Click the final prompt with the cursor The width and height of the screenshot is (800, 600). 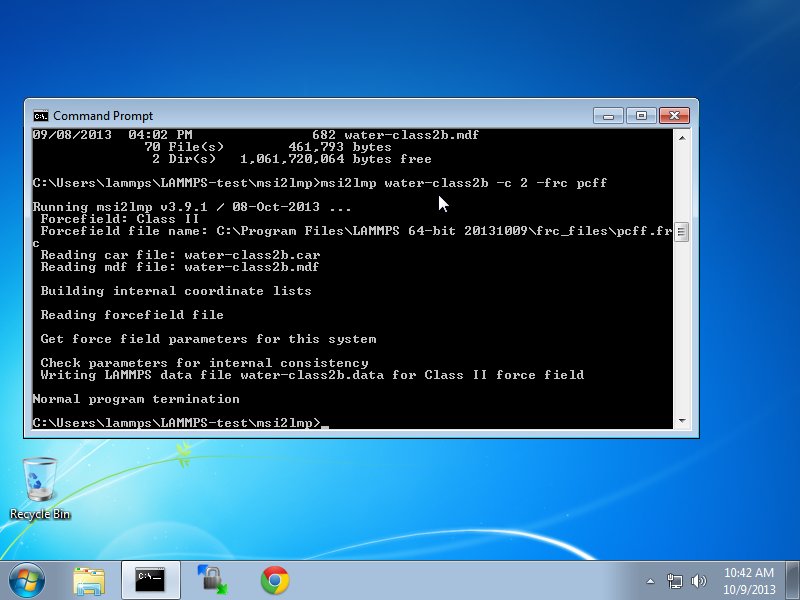[181, 423]
